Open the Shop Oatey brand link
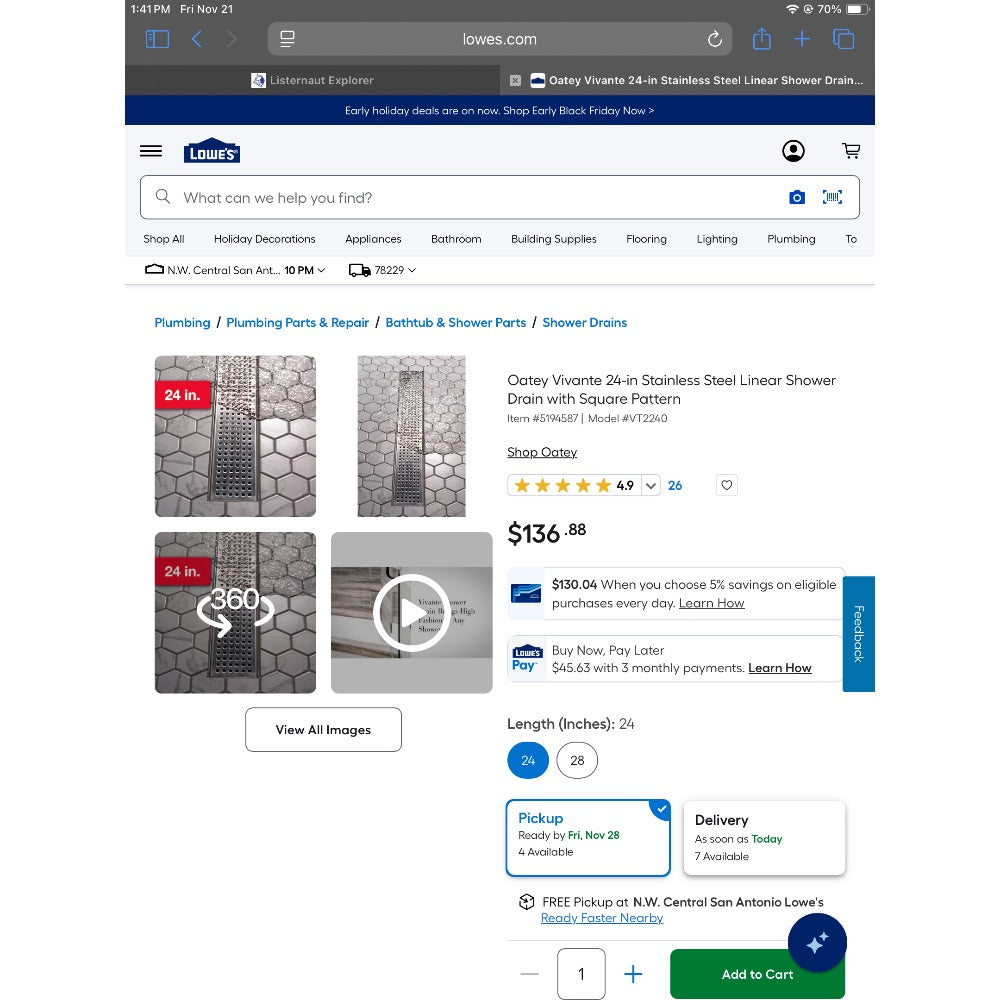 542,452
